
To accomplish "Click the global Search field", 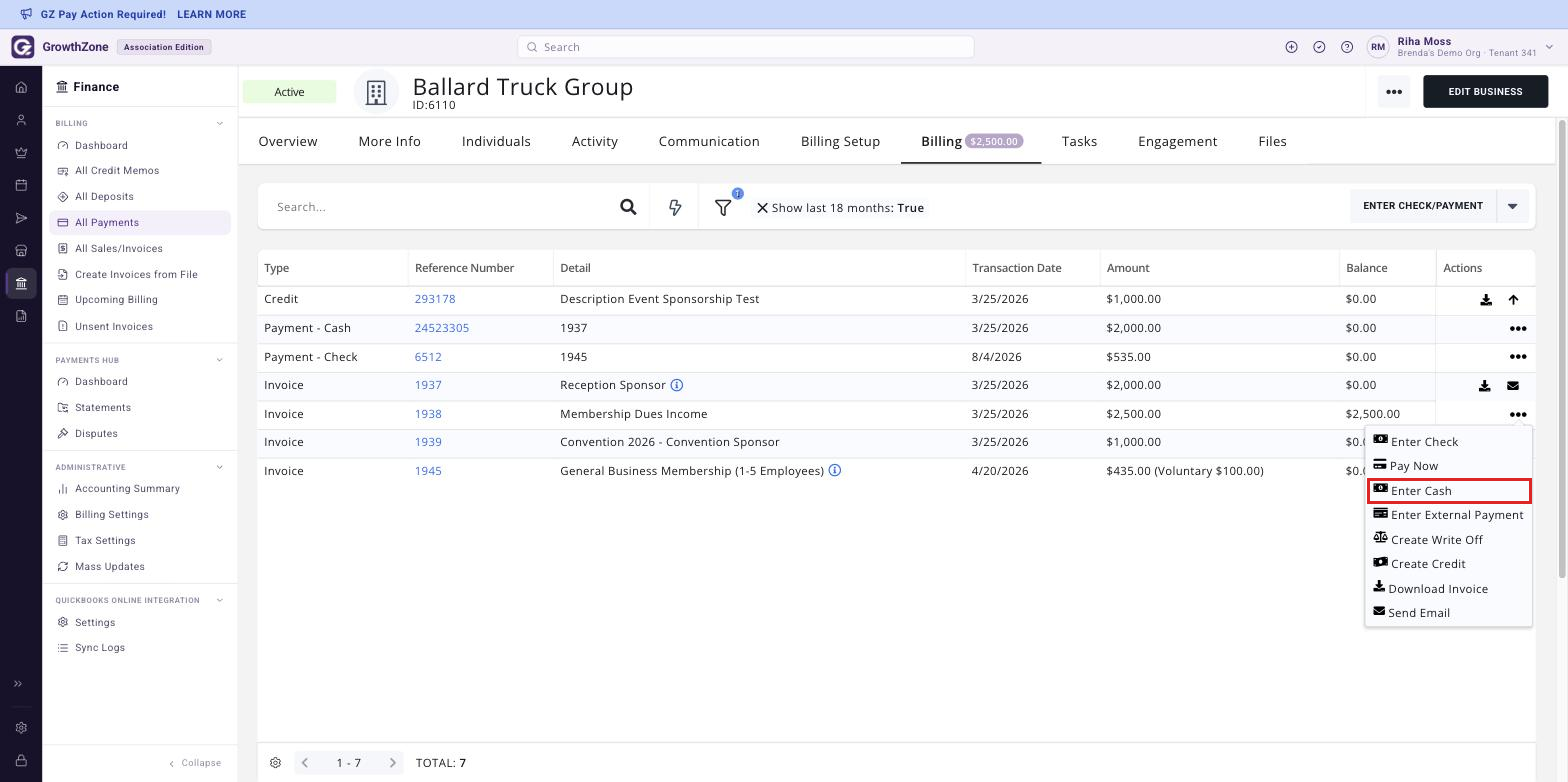I will point(745,47).
